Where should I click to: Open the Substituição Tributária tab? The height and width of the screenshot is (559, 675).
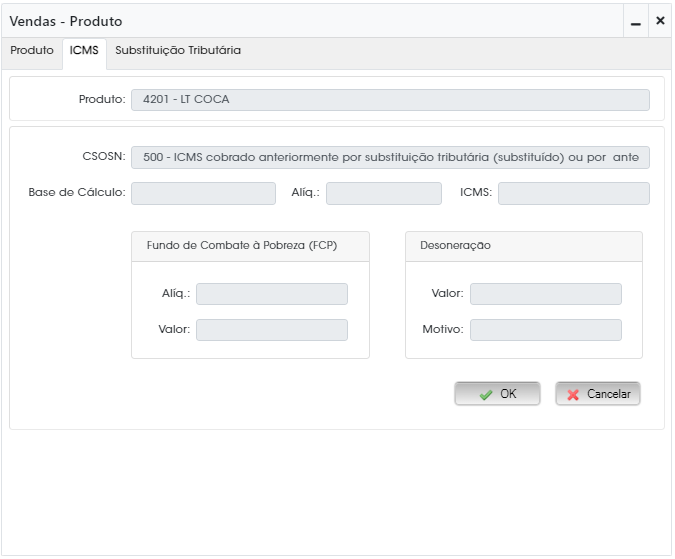click(x=178, y=51)
